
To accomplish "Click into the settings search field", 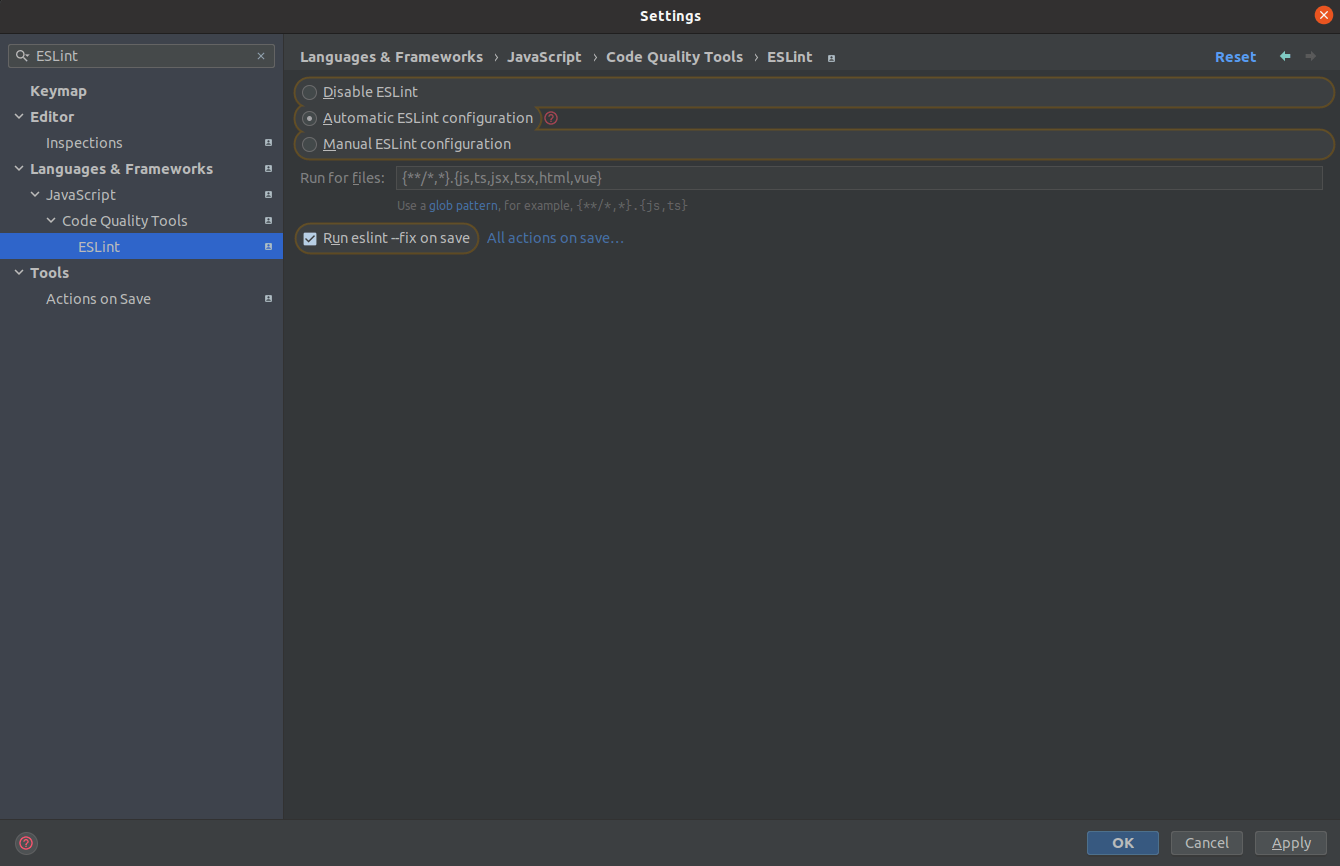I will click(141, 57).
